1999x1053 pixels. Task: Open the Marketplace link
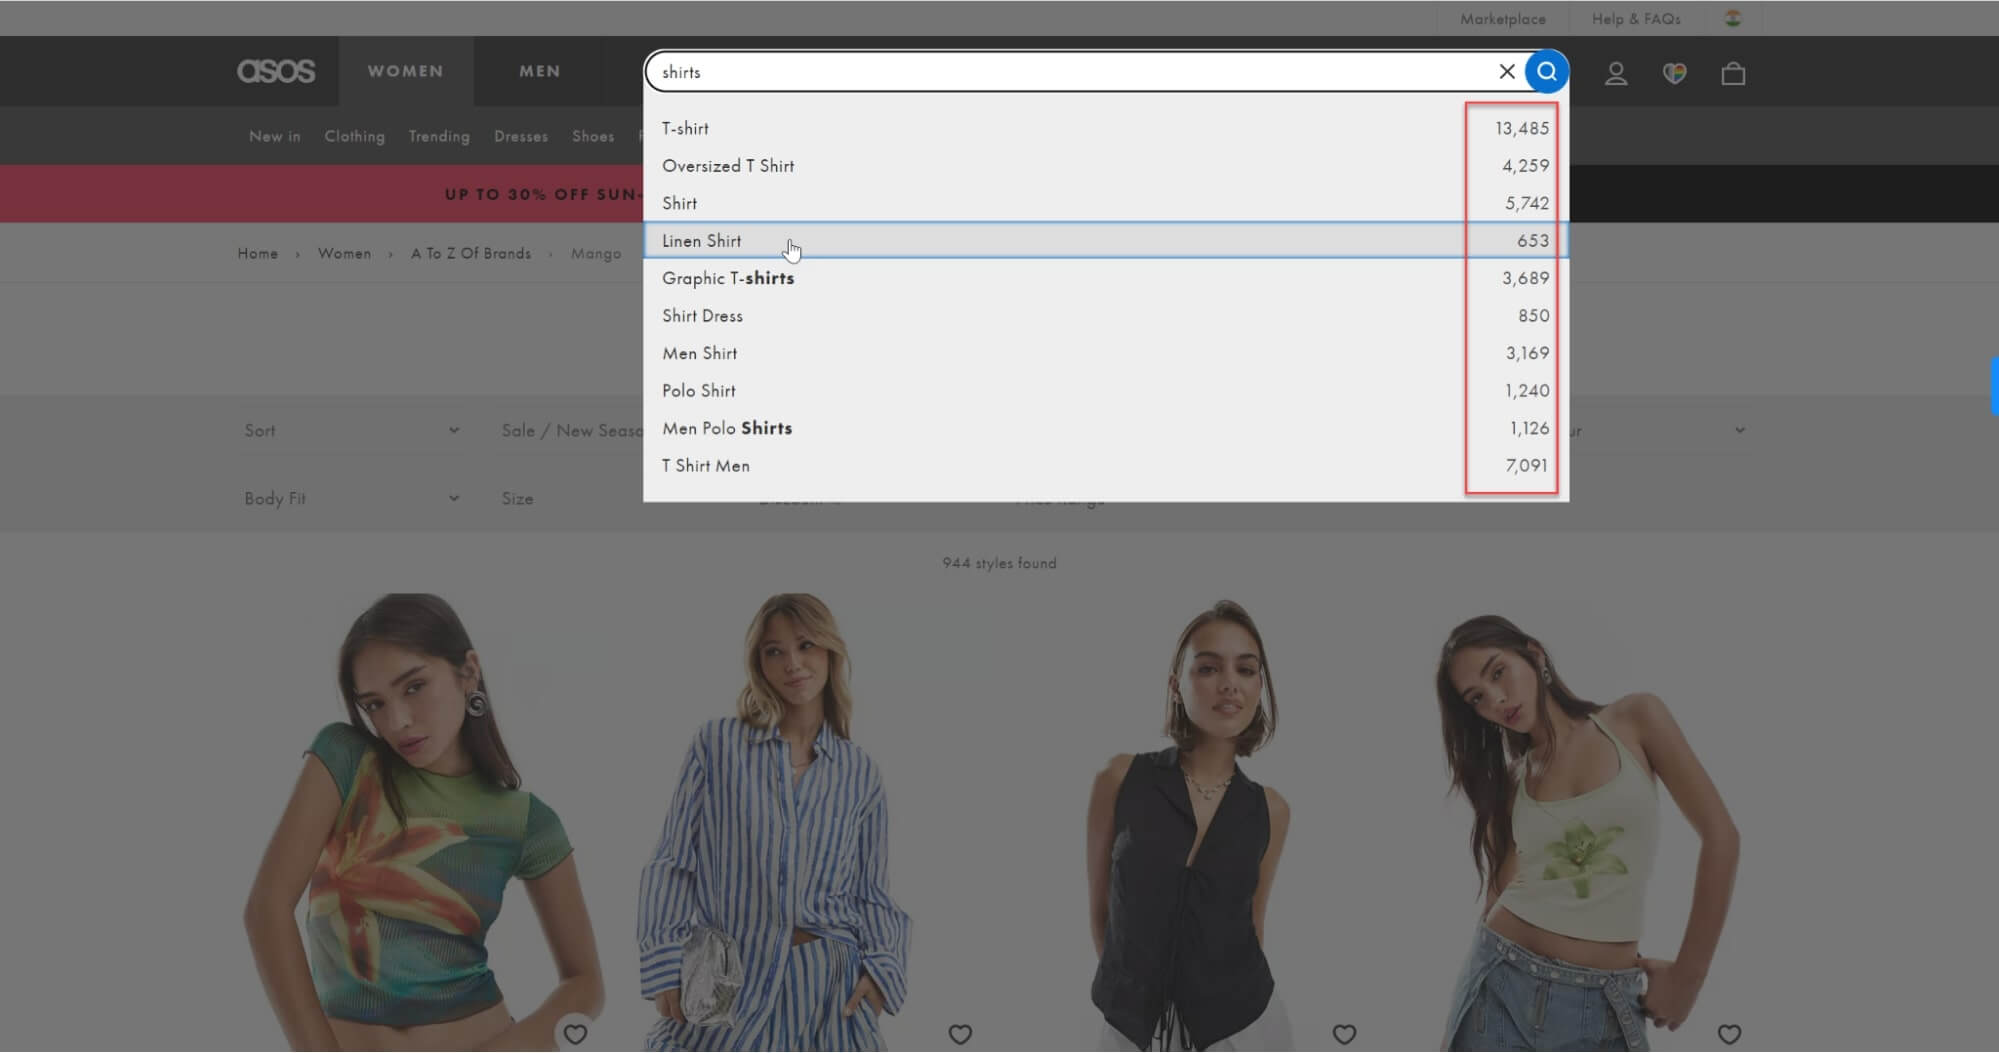1503,17
